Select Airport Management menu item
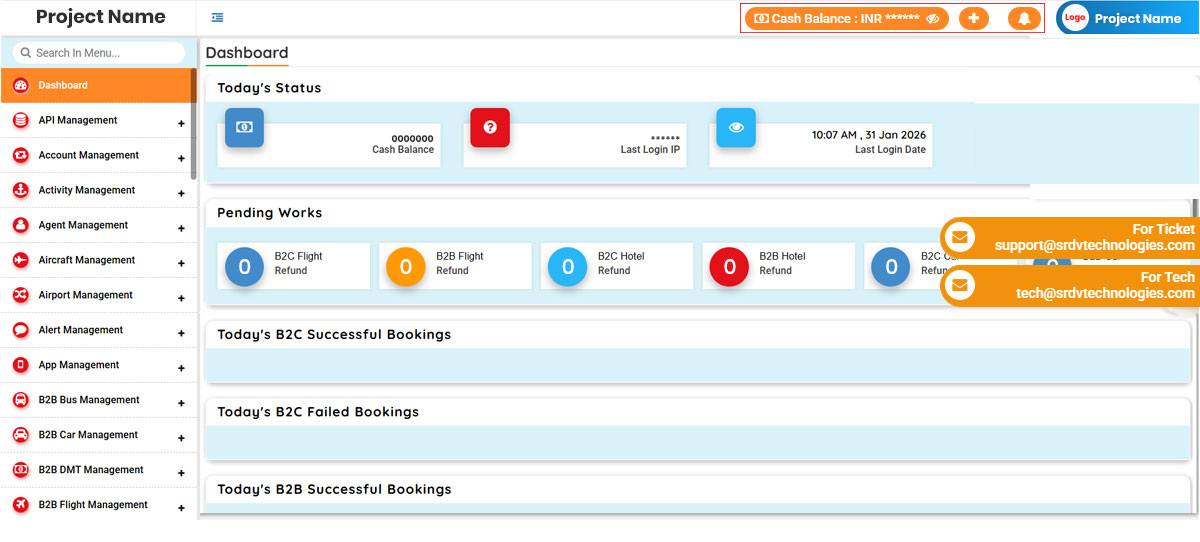The width and height of the screenshot is (1200, 542). pyautogui.click(x=85, y=295)
